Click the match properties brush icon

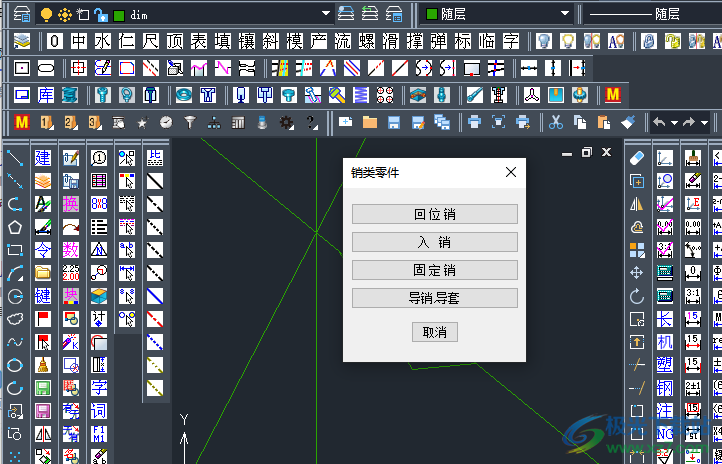pyautogui.click(x=628, y=122)
